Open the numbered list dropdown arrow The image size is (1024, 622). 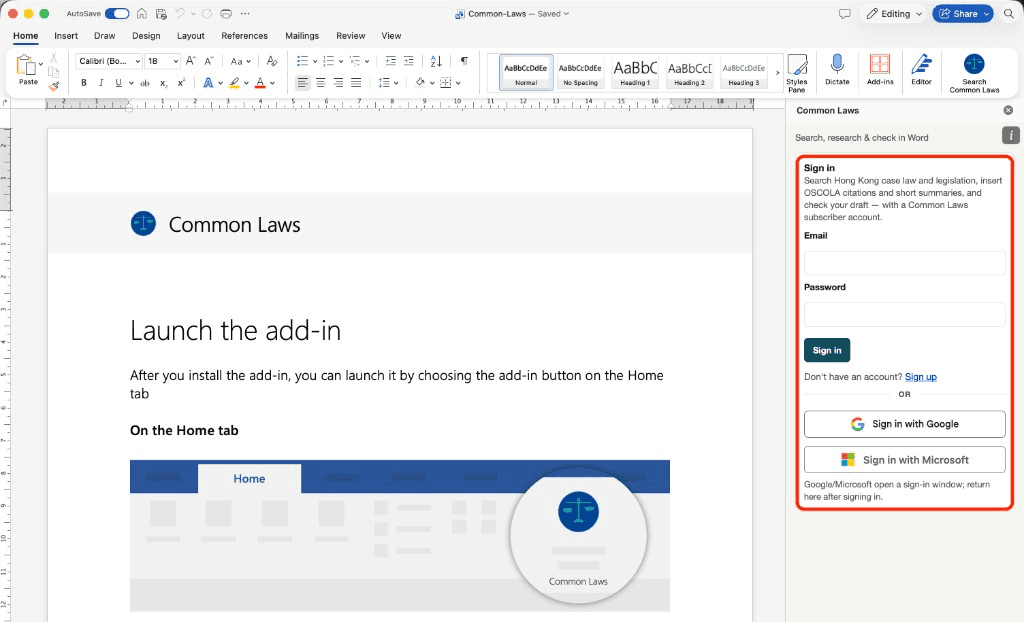coord(341,61)
